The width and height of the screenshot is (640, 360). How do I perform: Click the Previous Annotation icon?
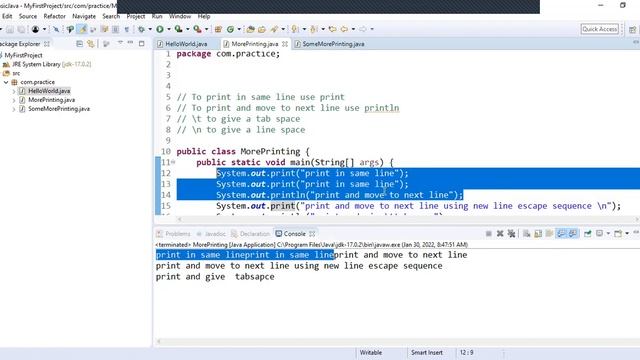coord(313,29)
